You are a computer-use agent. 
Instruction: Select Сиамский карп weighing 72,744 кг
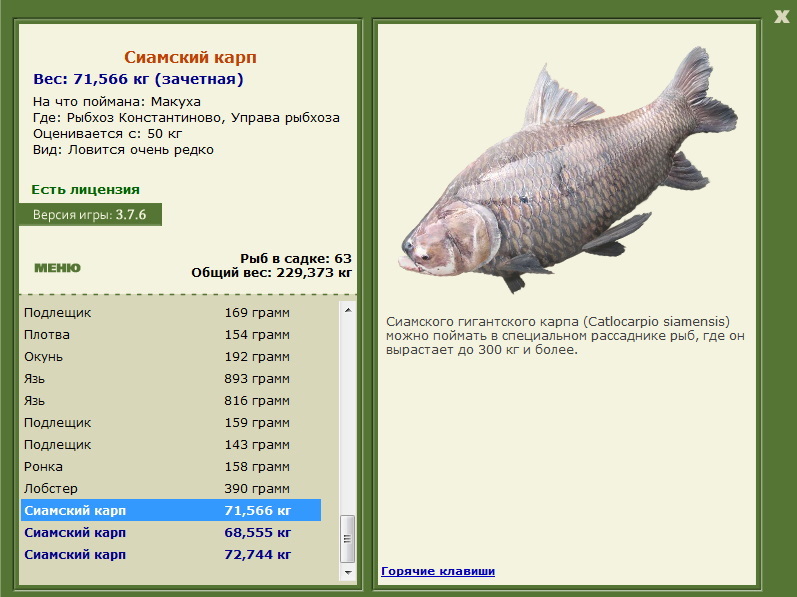coord(171,554)
